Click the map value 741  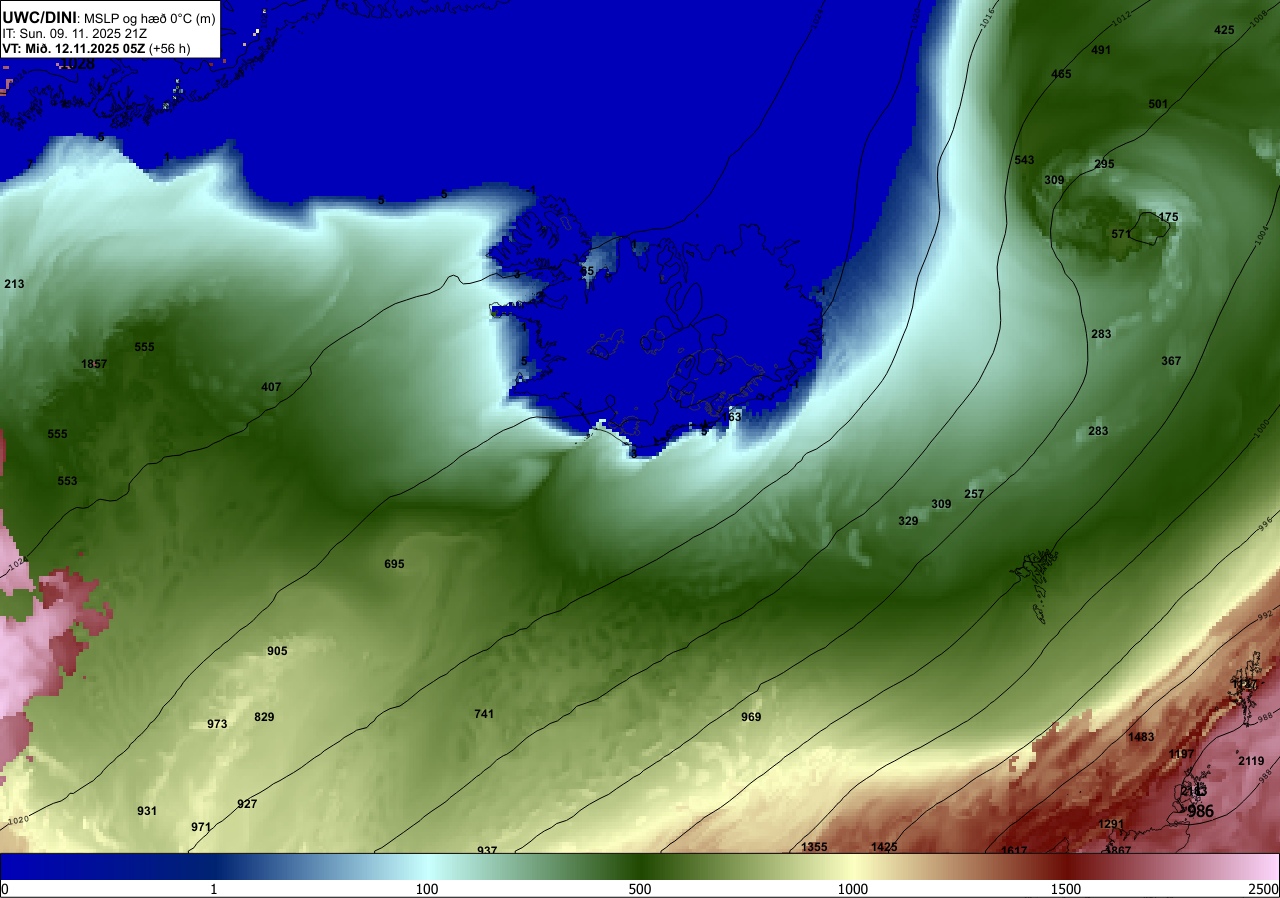pos(484,714)
